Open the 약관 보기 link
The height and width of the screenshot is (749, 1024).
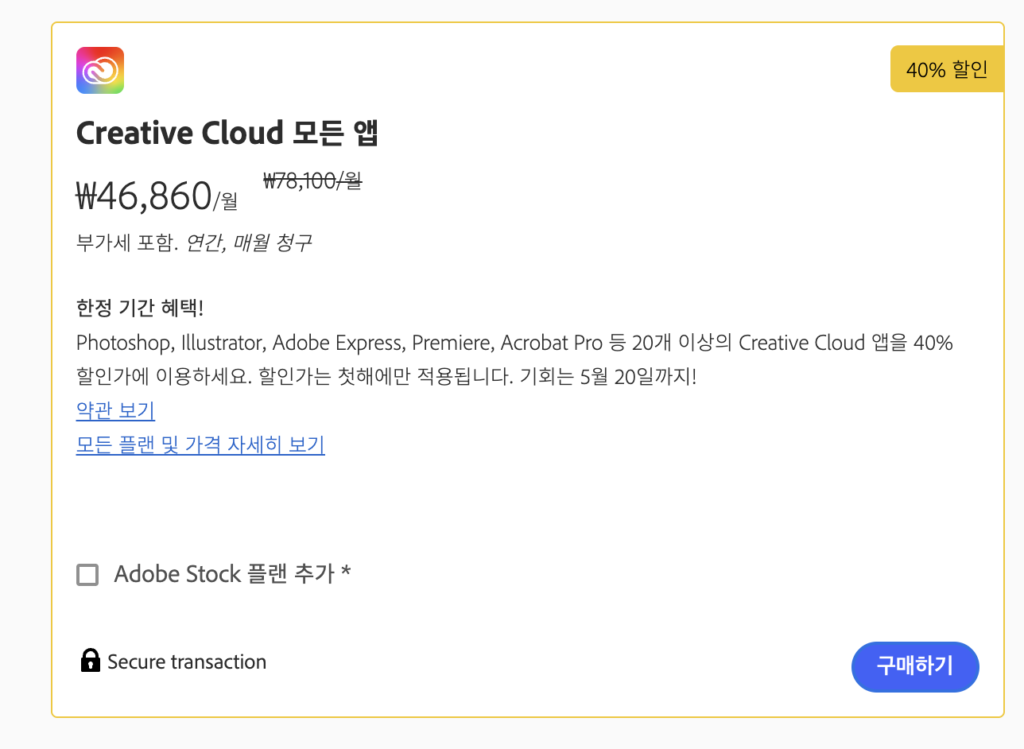[x=116, y=410]
